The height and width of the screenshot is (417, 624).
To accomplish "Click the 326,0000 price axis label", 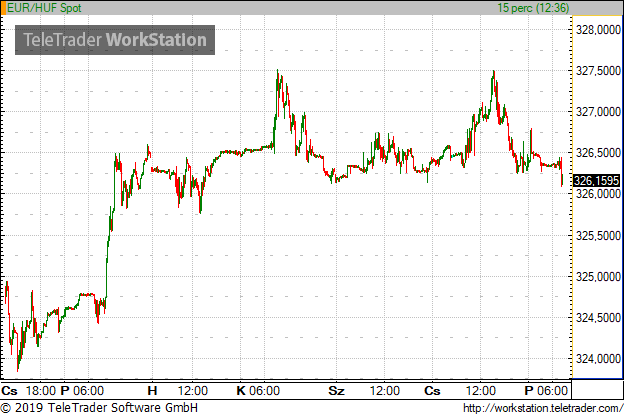I will [x=598, y=194].
